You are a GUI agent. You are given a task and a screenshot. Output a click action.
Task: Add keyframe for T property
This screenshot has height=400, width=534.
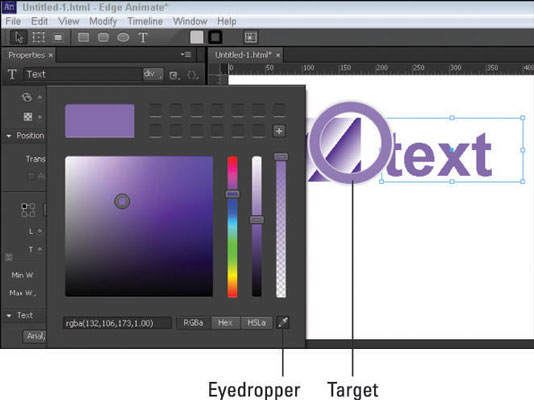(40, 250)
